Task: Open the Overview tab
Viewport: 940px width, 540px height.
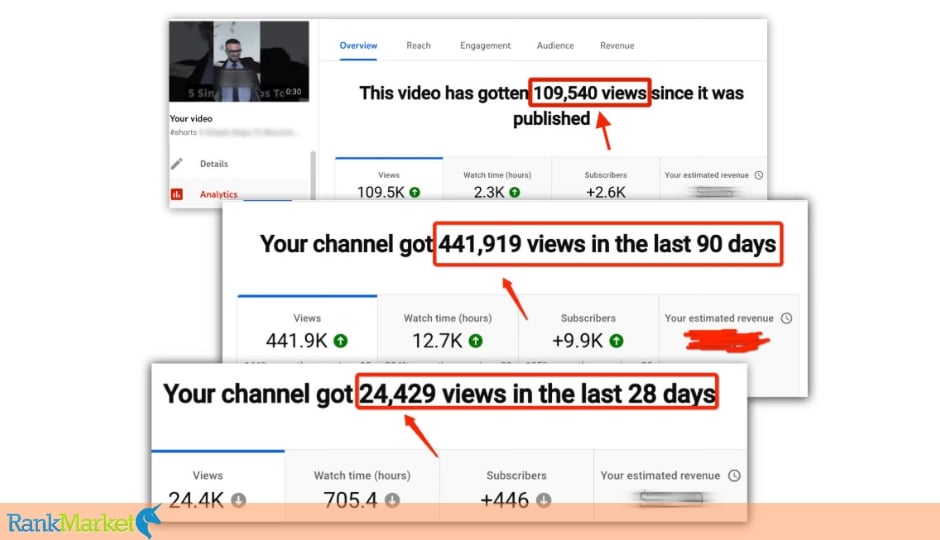Action: coord(358,46)
